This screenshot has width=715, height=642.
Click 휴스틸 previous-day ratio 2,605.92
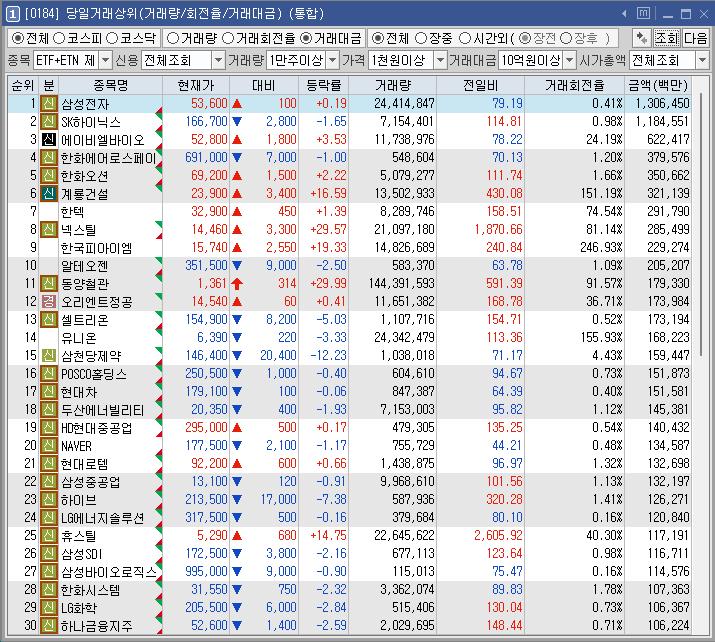tap(498, 535)
